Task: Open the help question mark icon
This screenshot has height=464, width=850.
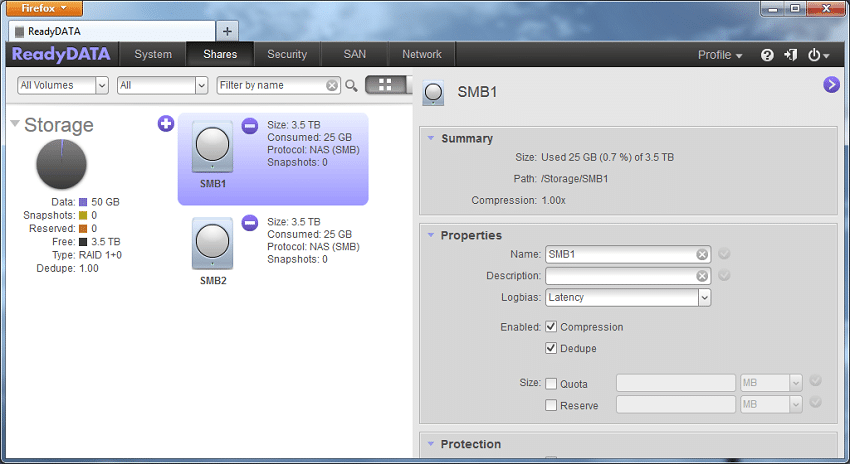Action: pos(767,55)
